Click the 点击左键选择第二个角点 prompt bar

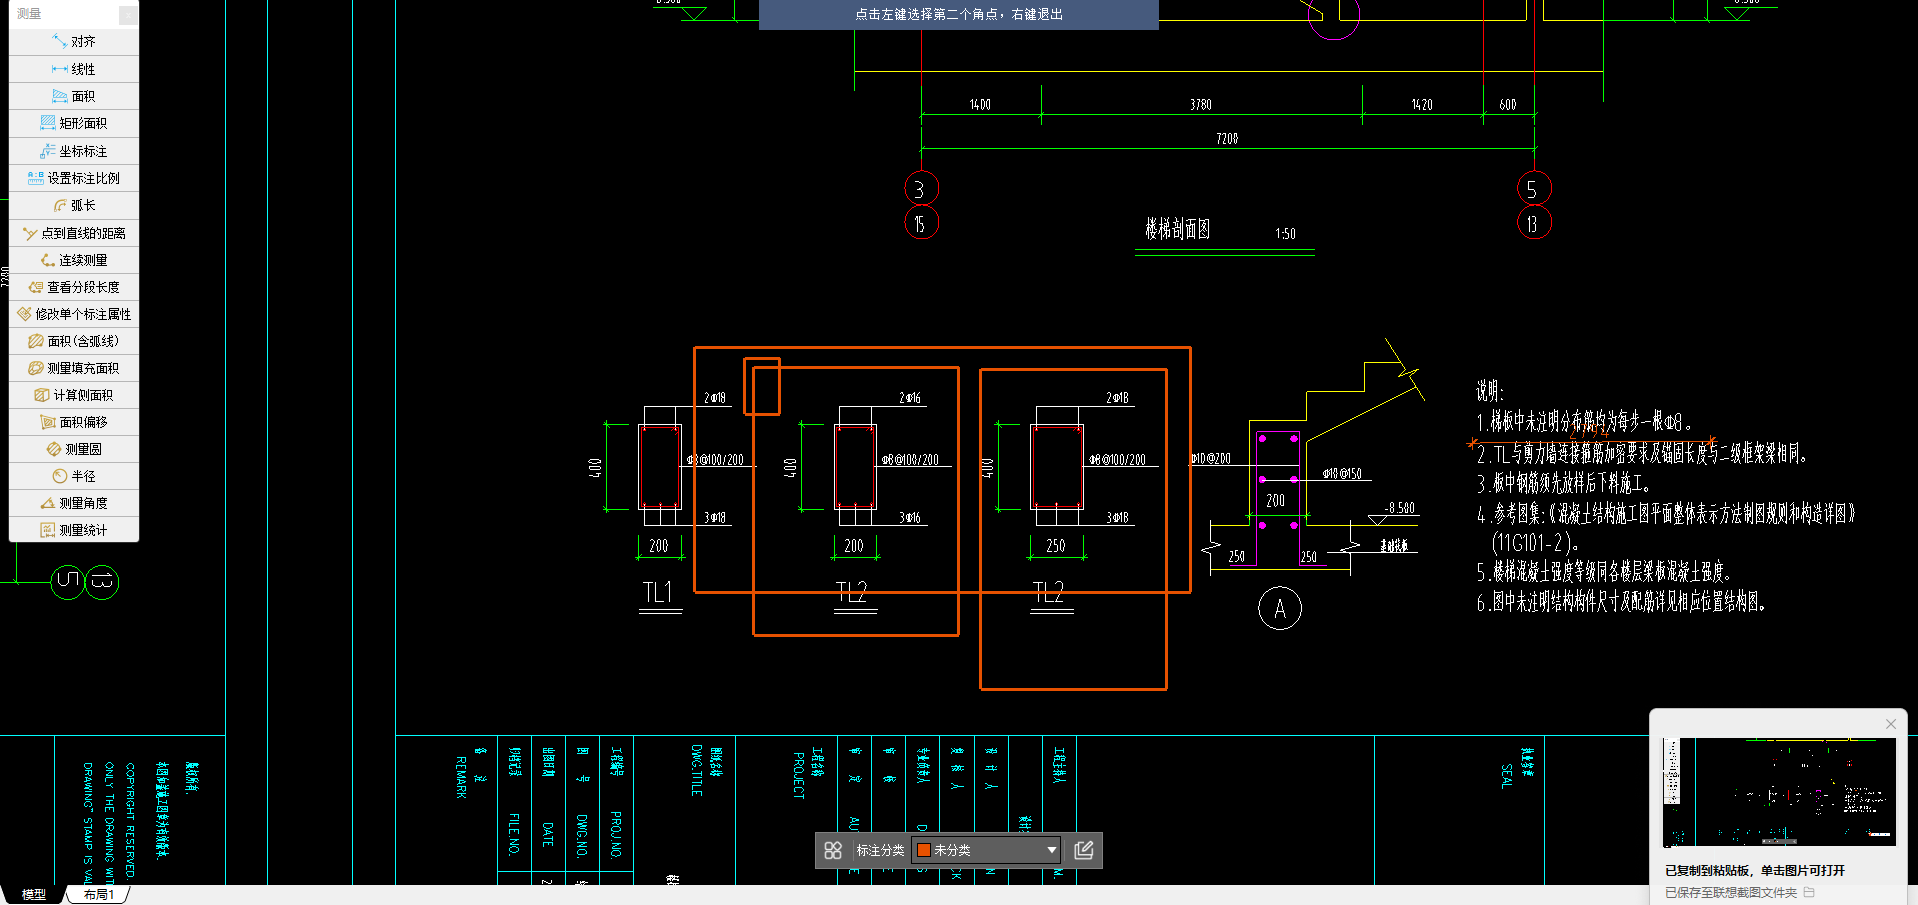pos(958,14)
